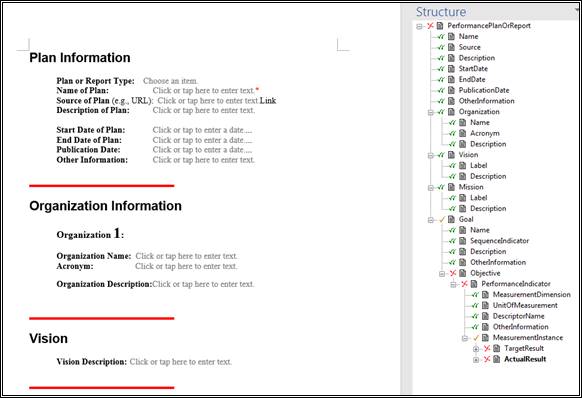Screen dimensions: 582x398
Task: Collapse the Organization tree node
Action: 431,112
